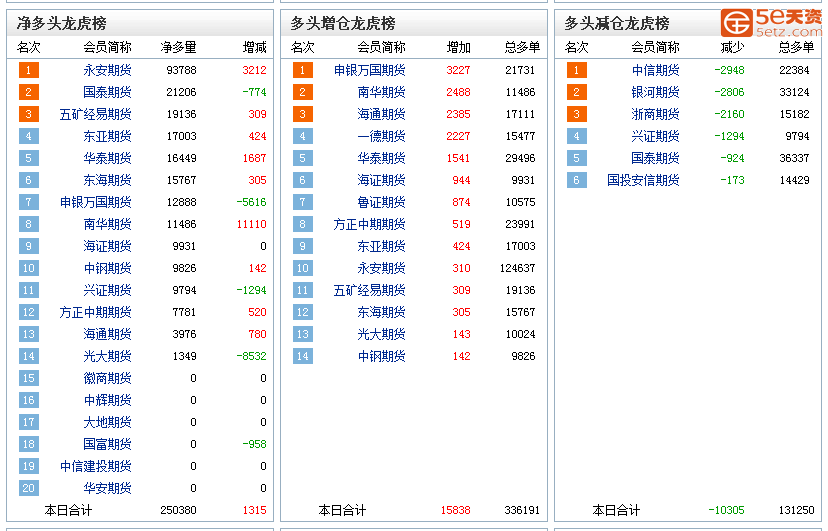Select 永安期货 total long 124637

coord(518,268)
